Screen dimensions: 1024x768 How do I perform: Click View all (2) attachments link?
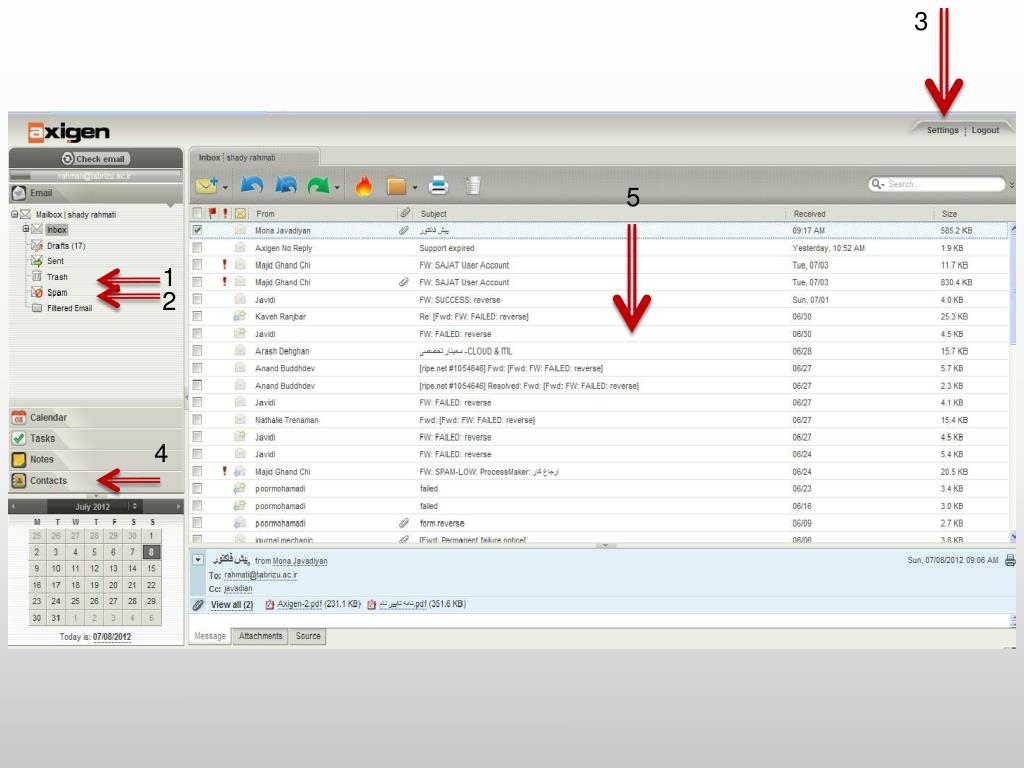pyautogui.click(x=231, y=605)
